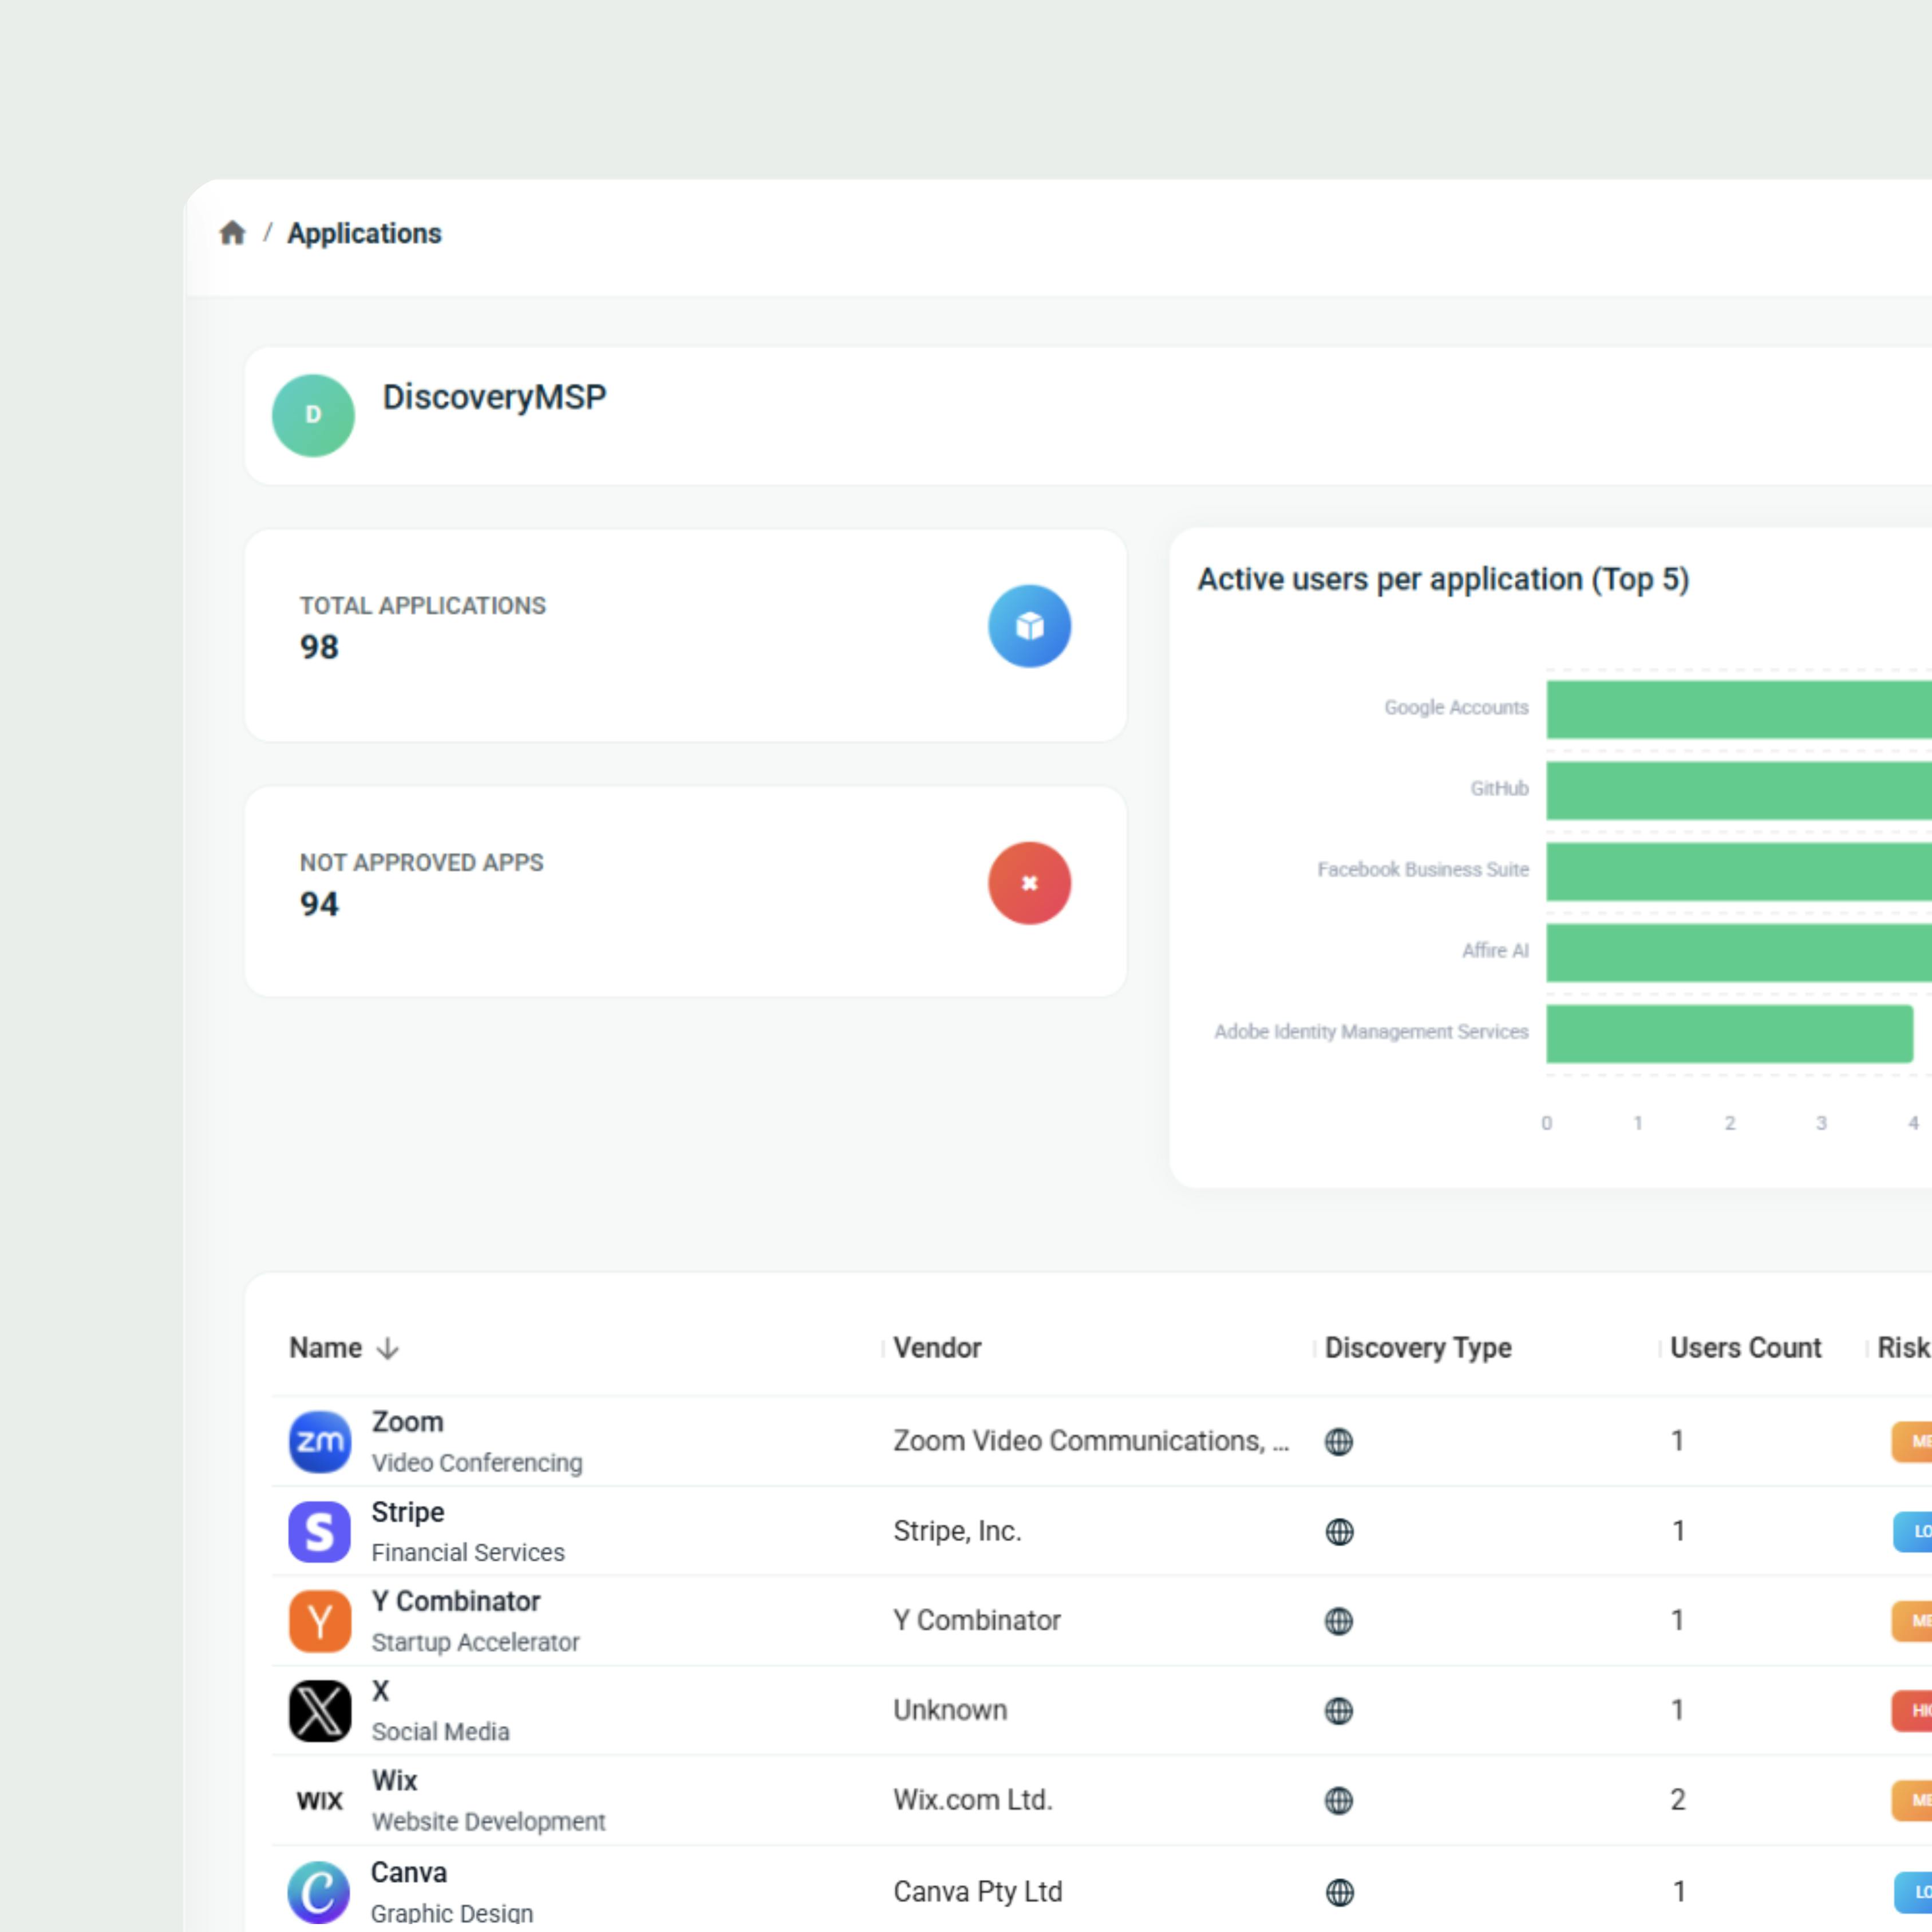This screenshot has width=1932, height=1932.
Task: Click the Google Accounts chart bar
Action: pos(1738,709)
